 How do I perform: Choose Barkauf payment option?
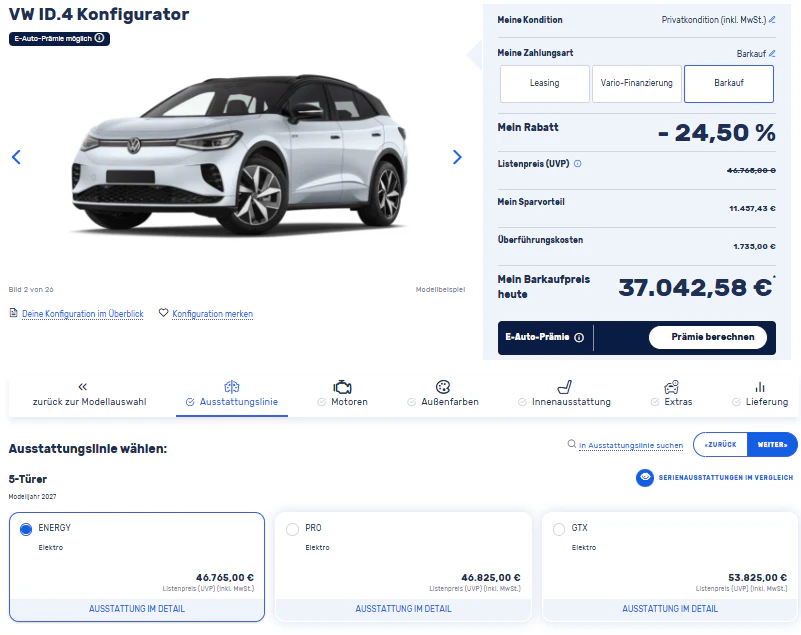tap(729, 84)
